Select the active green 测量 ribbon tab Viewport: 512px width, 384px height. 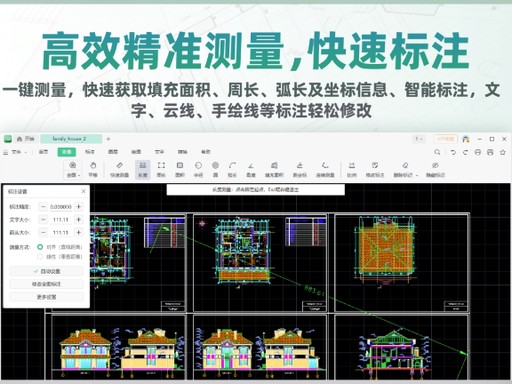(67, 152)
